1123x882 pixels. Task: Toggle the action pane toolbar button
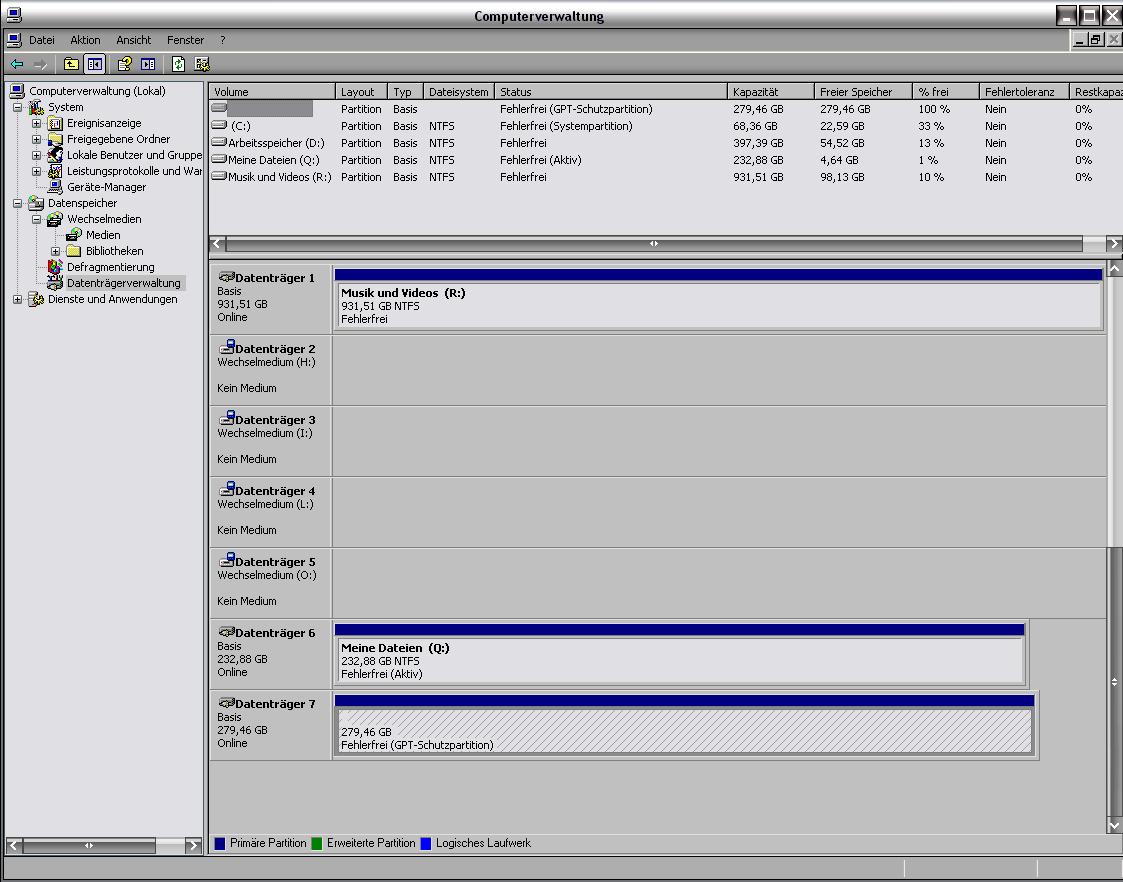click(148, 64)
